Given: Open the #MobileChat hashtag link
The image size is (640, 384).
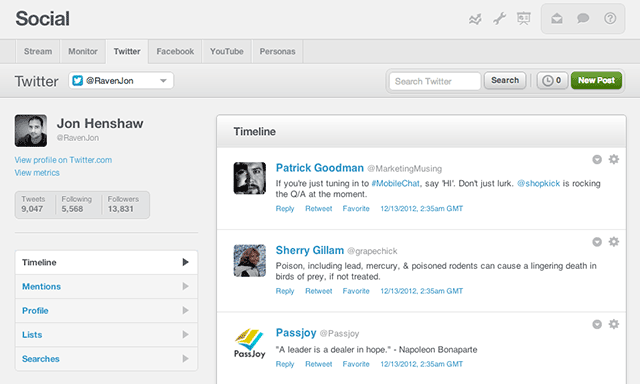Looking at the screenshot, I should 395,184.
